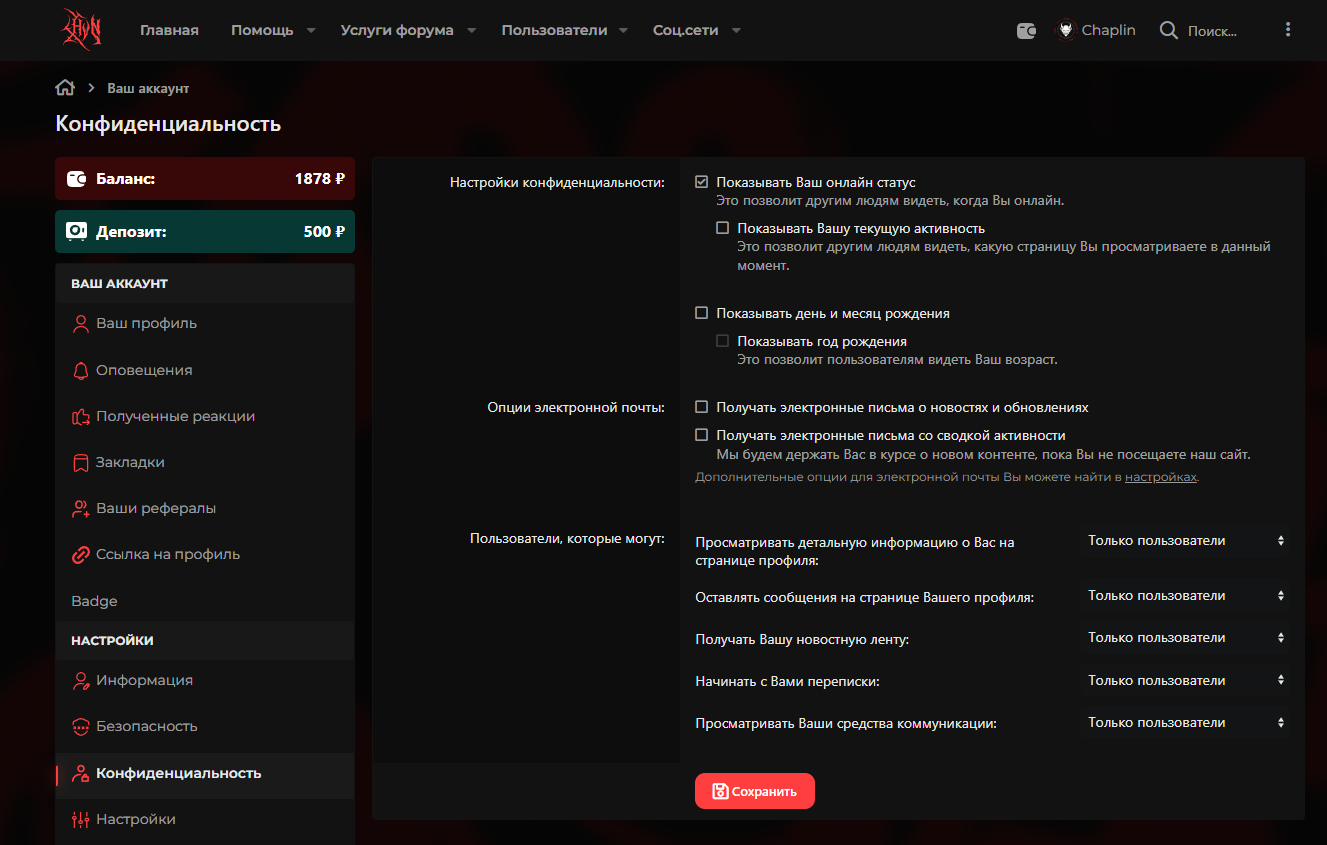
Task: Expand the Пользователи menu arrow
Action: 624,31
